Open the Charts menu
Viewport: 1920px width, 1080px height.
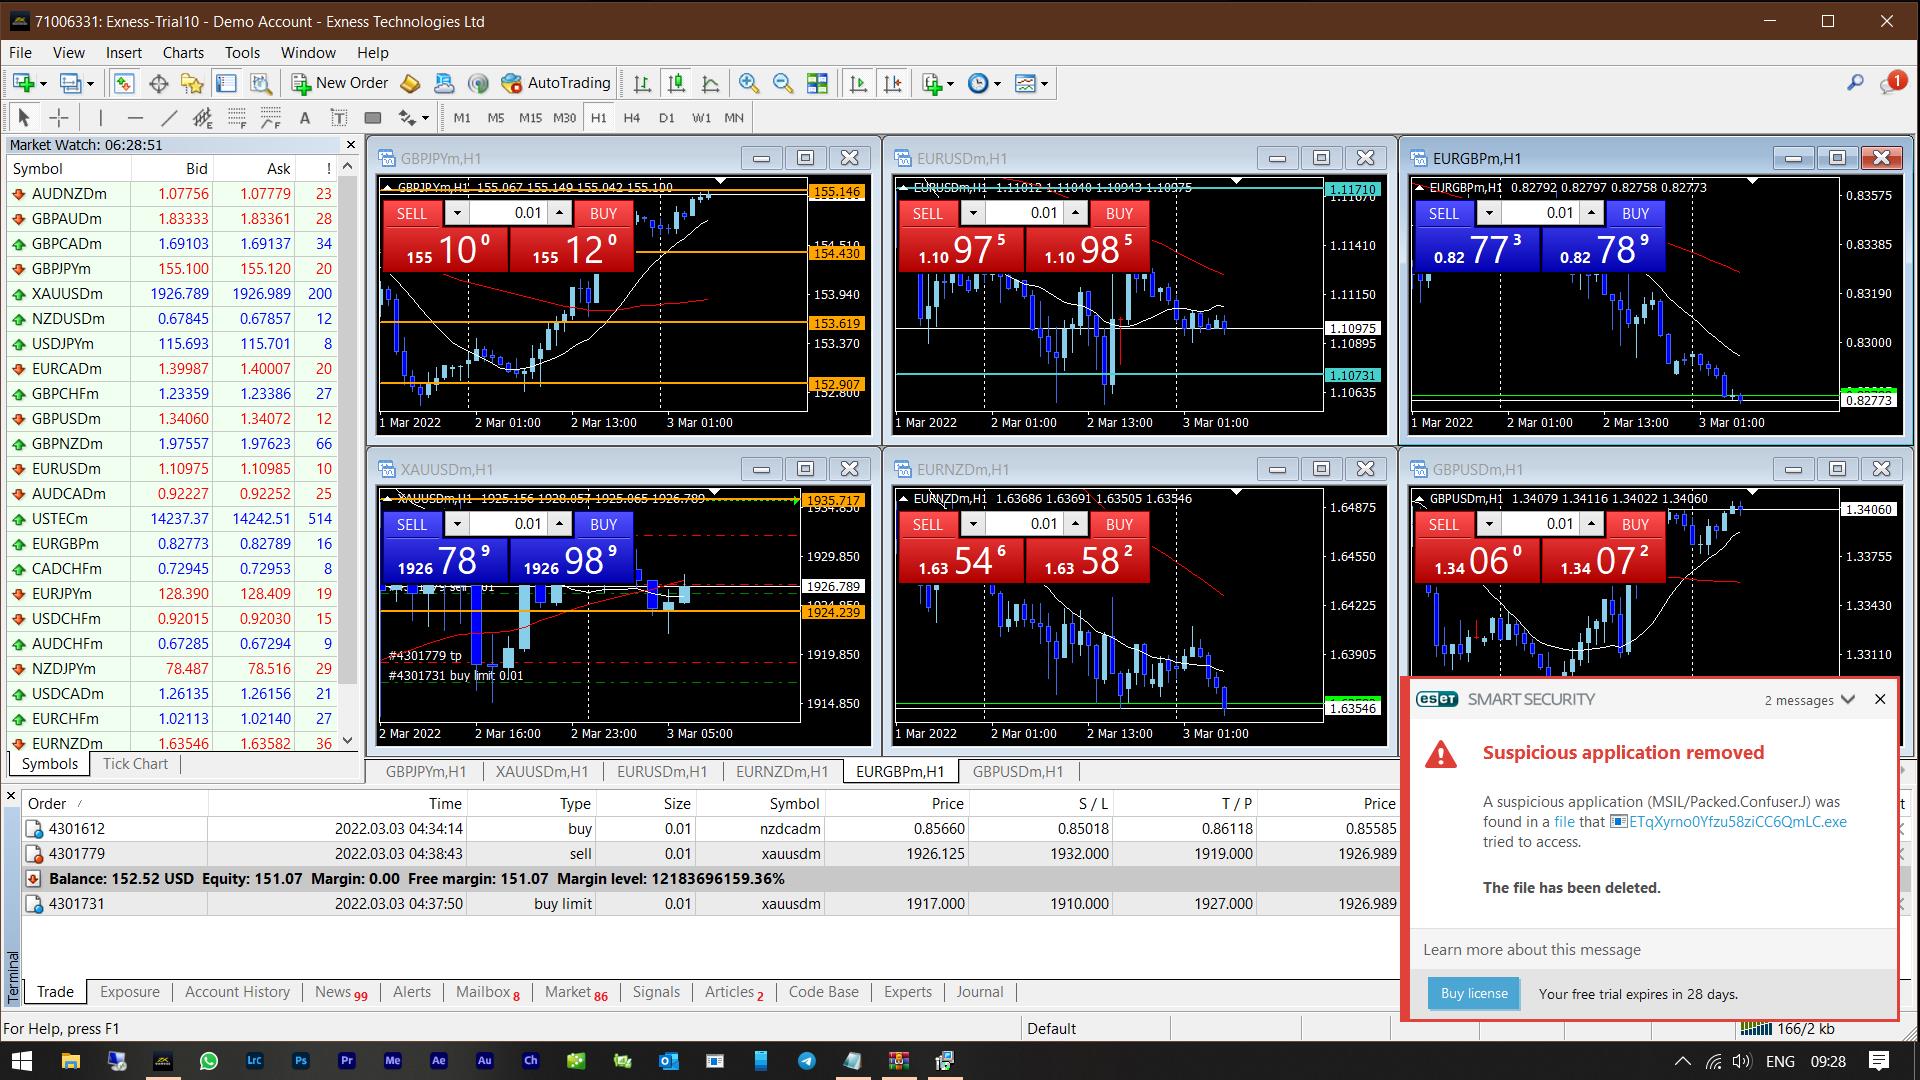pyautogui.click(x=183, y=53)
